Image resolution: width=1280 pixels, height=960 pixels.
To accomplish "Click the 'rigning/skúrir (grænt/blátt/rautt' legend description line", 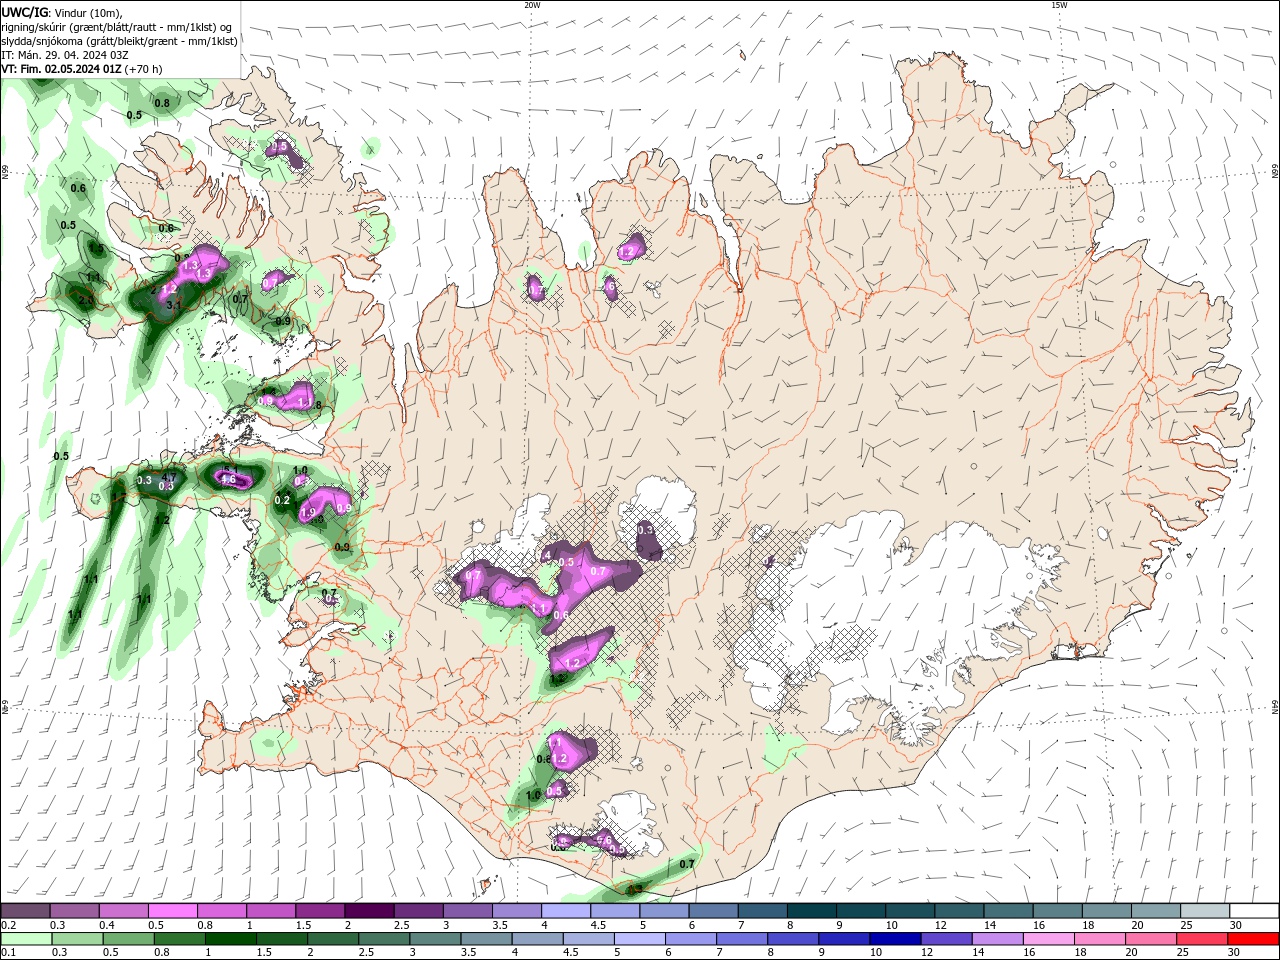I will [117, 27].
